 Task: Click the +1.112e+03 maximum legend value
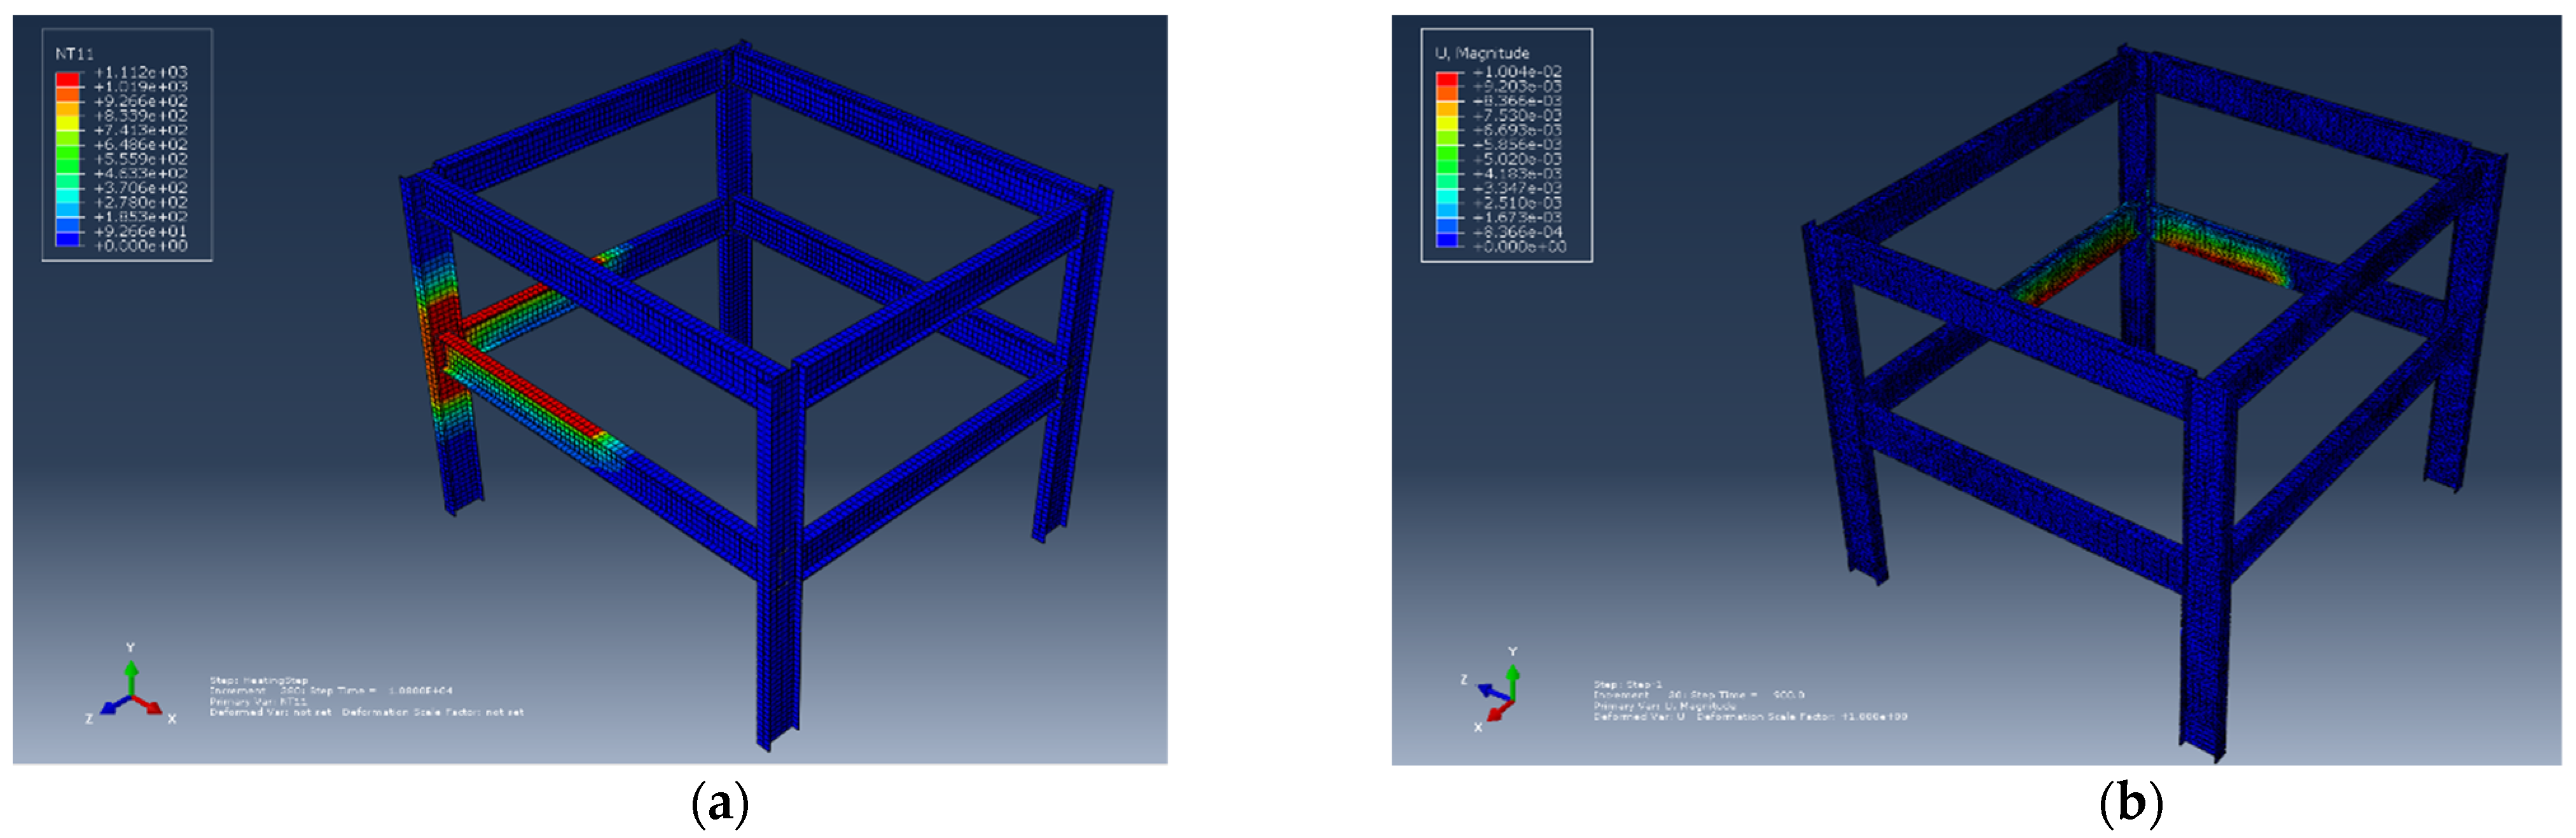140,72
